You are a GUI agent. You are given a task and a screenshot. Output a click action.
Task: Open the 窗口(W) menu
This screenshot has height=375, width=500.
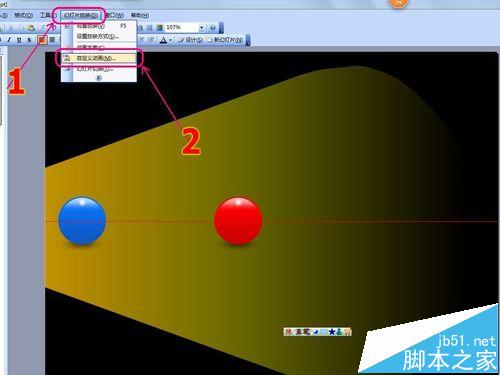[115, 15]
